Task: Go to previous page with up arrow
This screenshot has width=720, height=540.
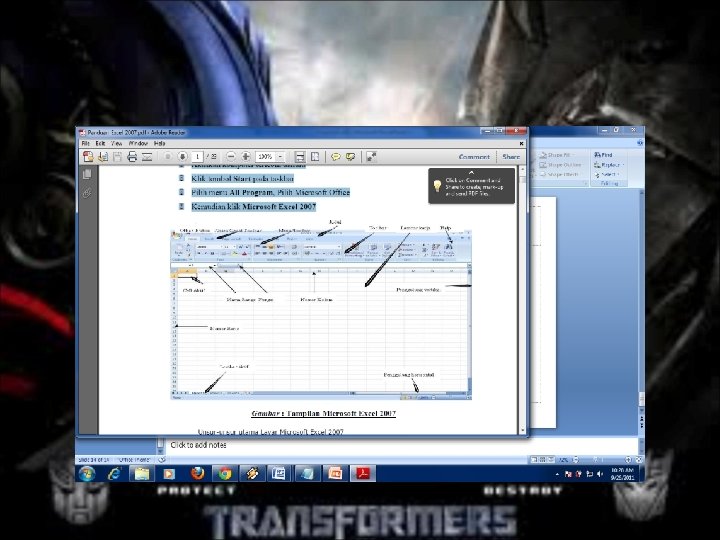Action: (168, 157)
